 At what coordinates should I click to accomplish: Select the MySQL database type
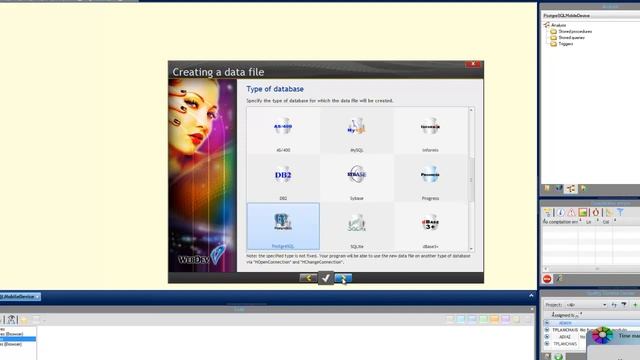(356, 131)
